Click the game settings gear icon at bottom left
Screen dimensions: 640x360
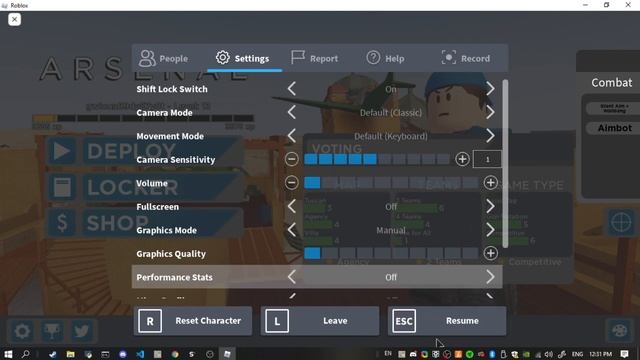22,331
